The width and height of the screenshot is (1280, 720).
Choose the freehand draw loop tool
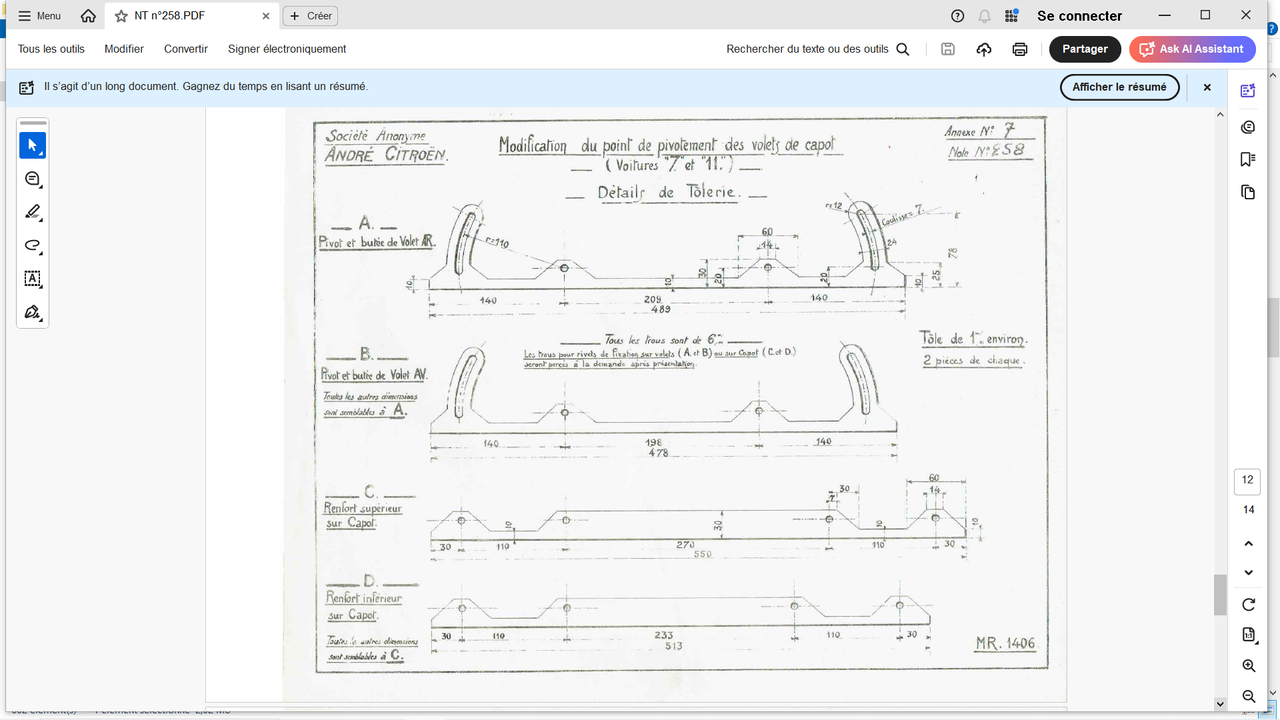(32, 246)
